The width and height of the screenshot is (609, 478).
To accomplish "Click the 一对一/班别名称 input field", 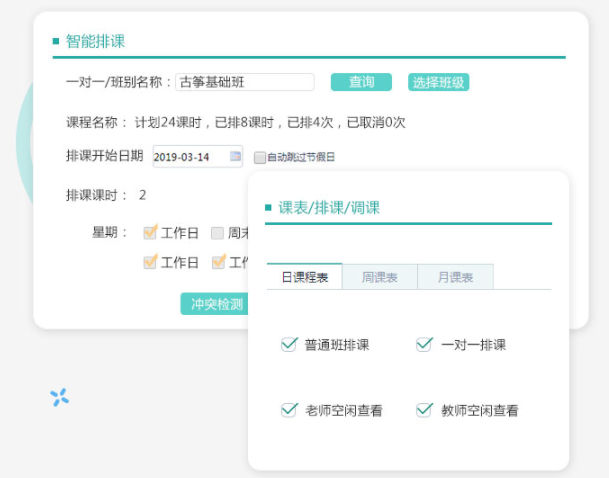I will [244, 82].
